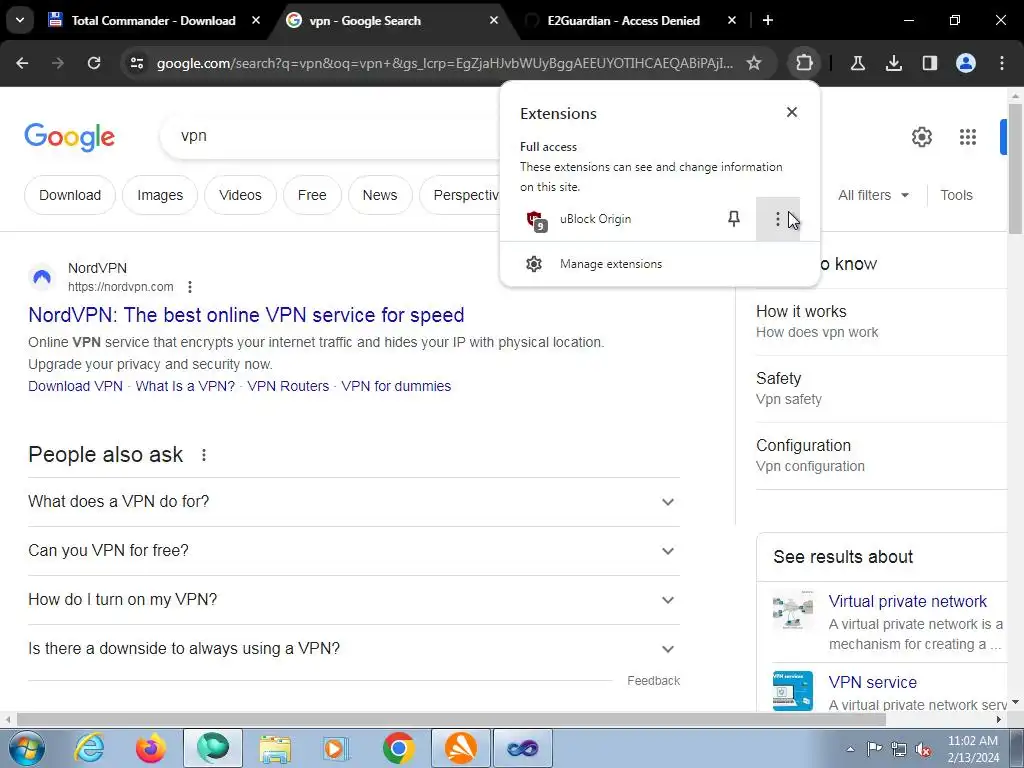
Task: Select the News filter chip
Action: (379, 195)
